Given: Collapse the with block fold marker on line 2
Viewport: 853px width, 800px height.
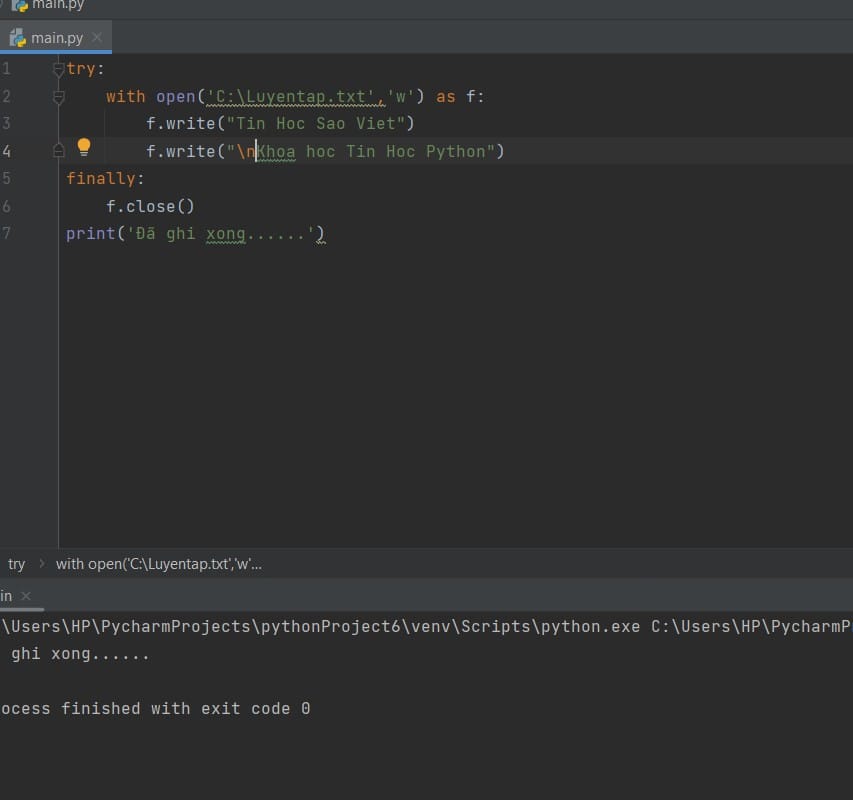Looking at the screenshot, I should (x=59, y=97).
